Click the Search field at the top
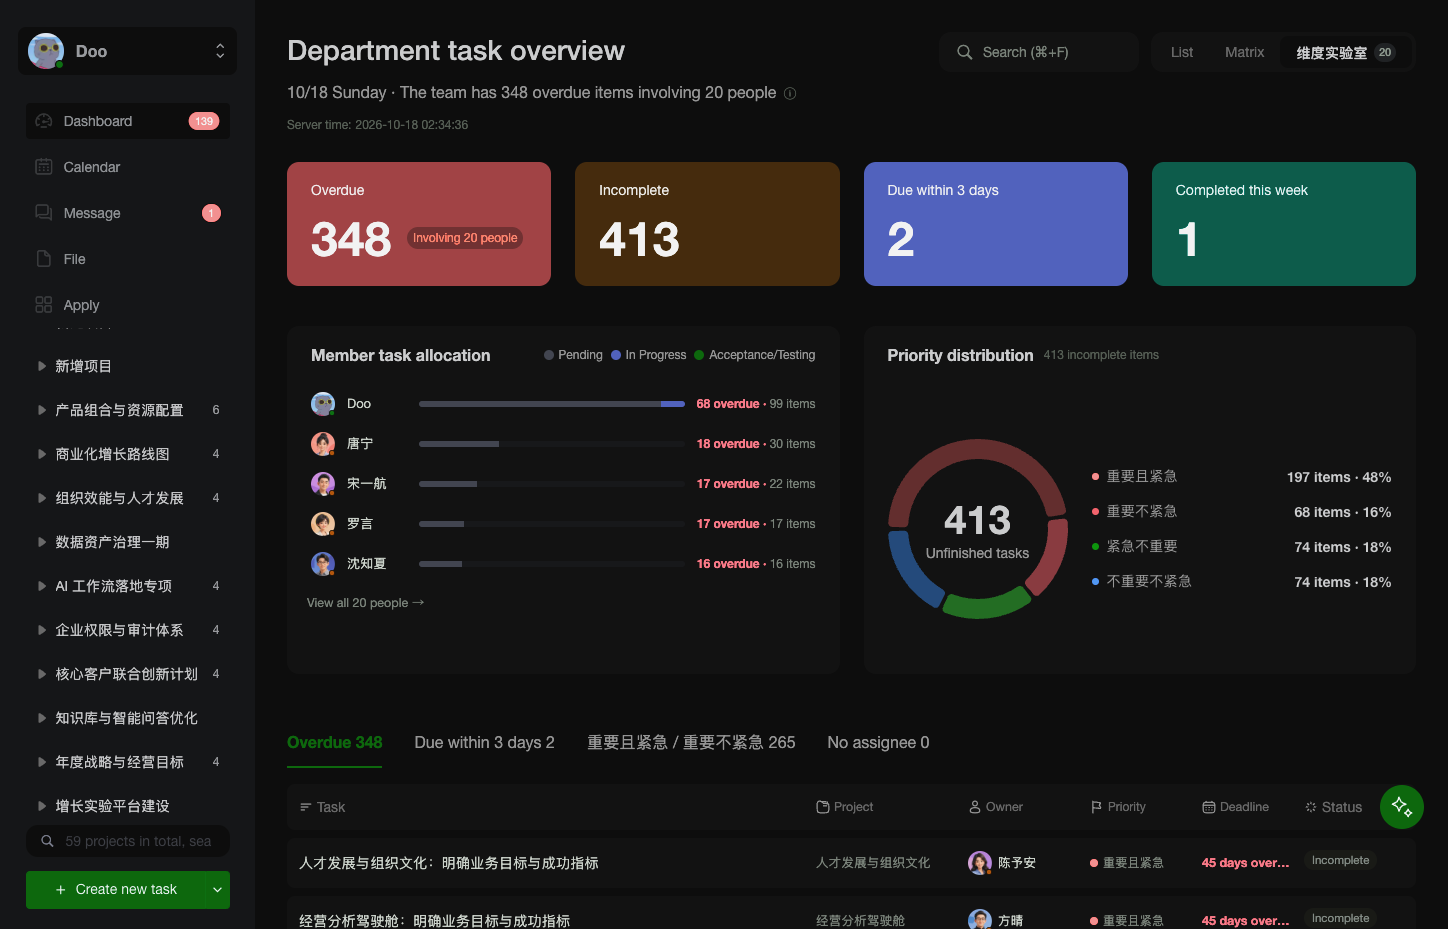 click(1039, 52)
